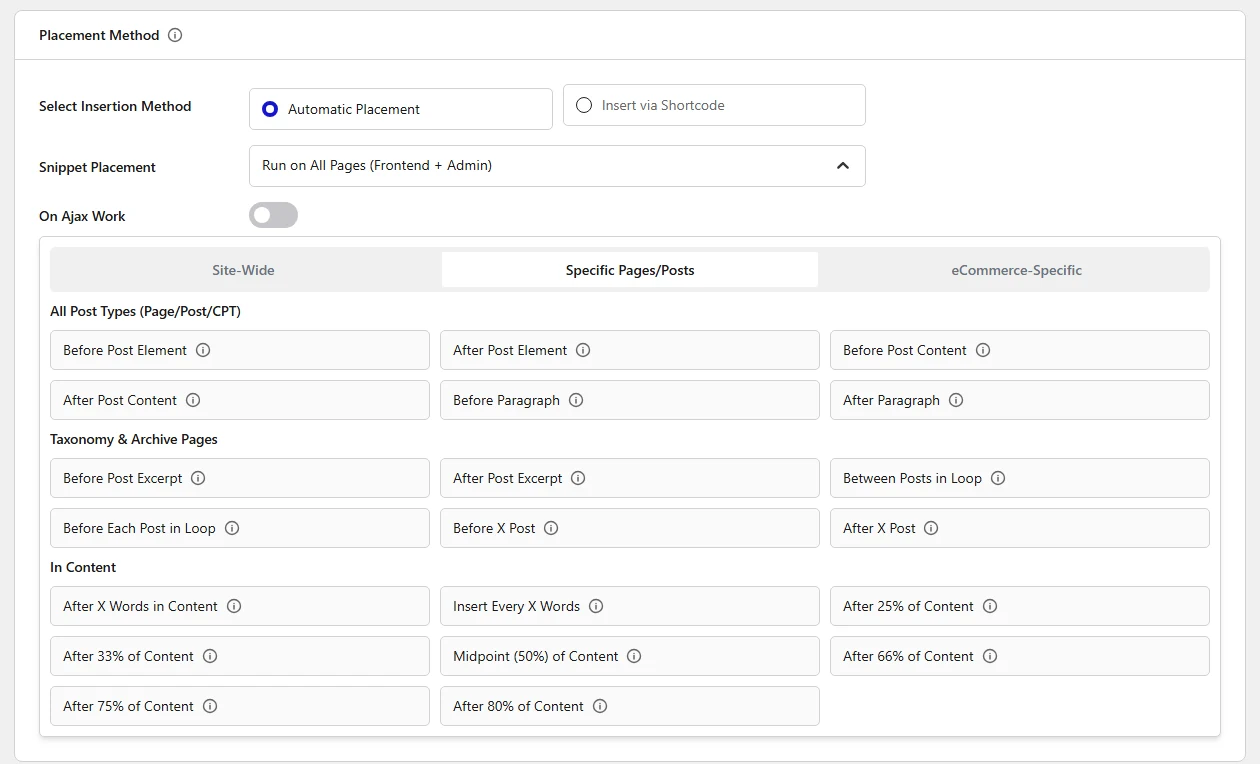Switch to the Specific Pages/Posts tab
Viewport: 1260px width, 764px height.
[x=630, y=270]
